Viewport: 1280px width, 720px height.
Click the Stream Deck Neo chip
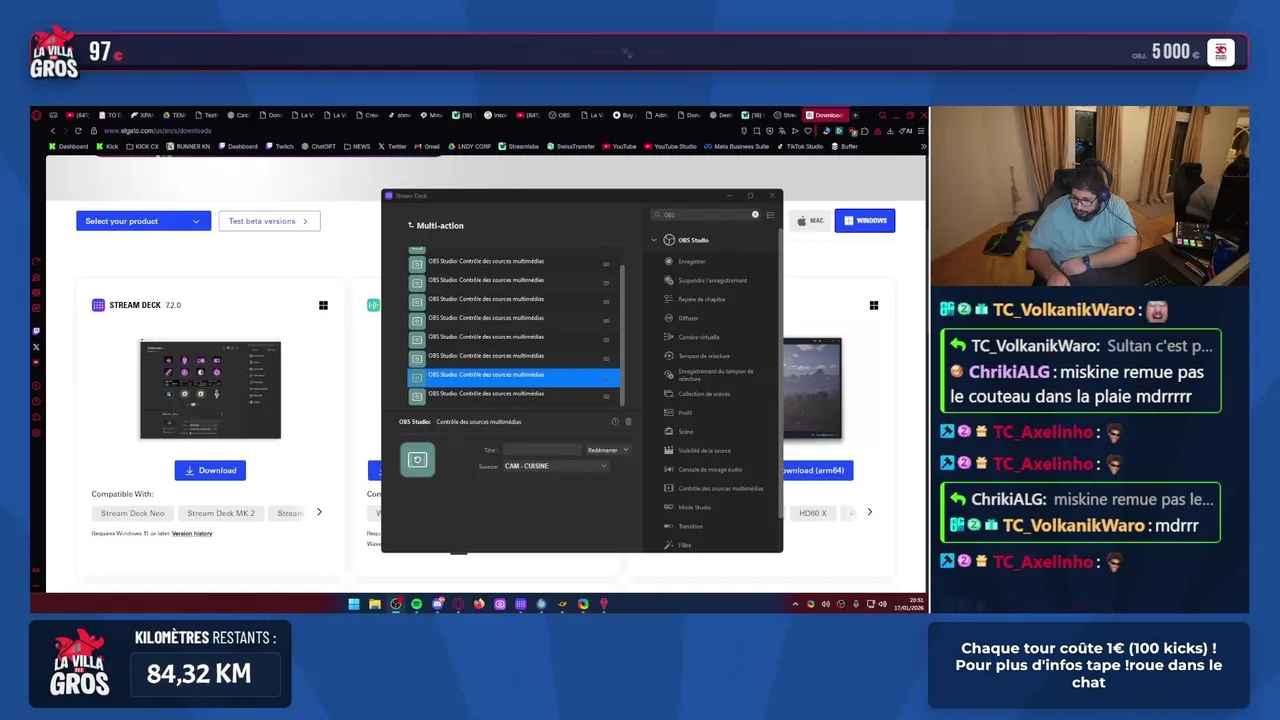133,513
